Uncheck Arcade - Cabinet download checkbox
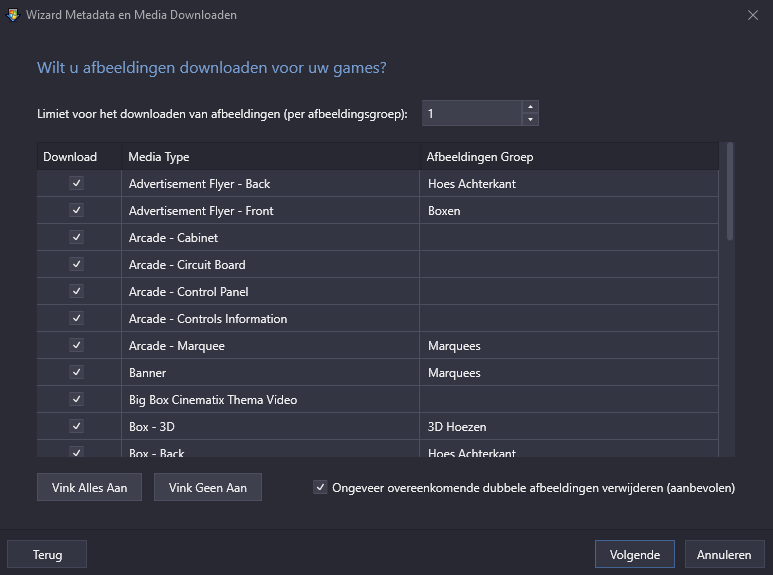773x575 pixels. click(x=76, y=237)
